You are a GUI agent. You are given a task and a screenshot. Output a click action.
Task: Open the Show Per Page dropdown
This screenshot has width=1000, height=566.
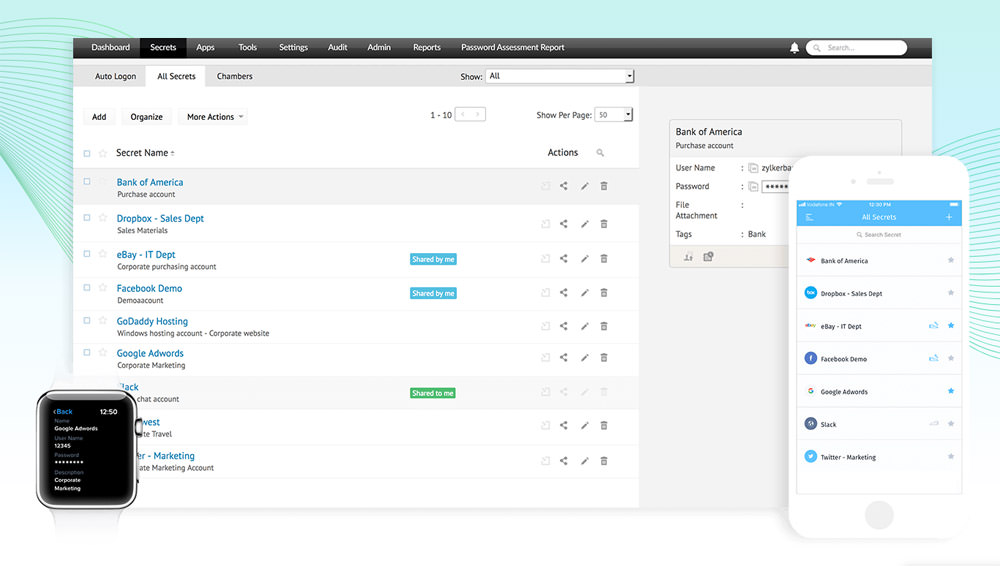(614, 115)
